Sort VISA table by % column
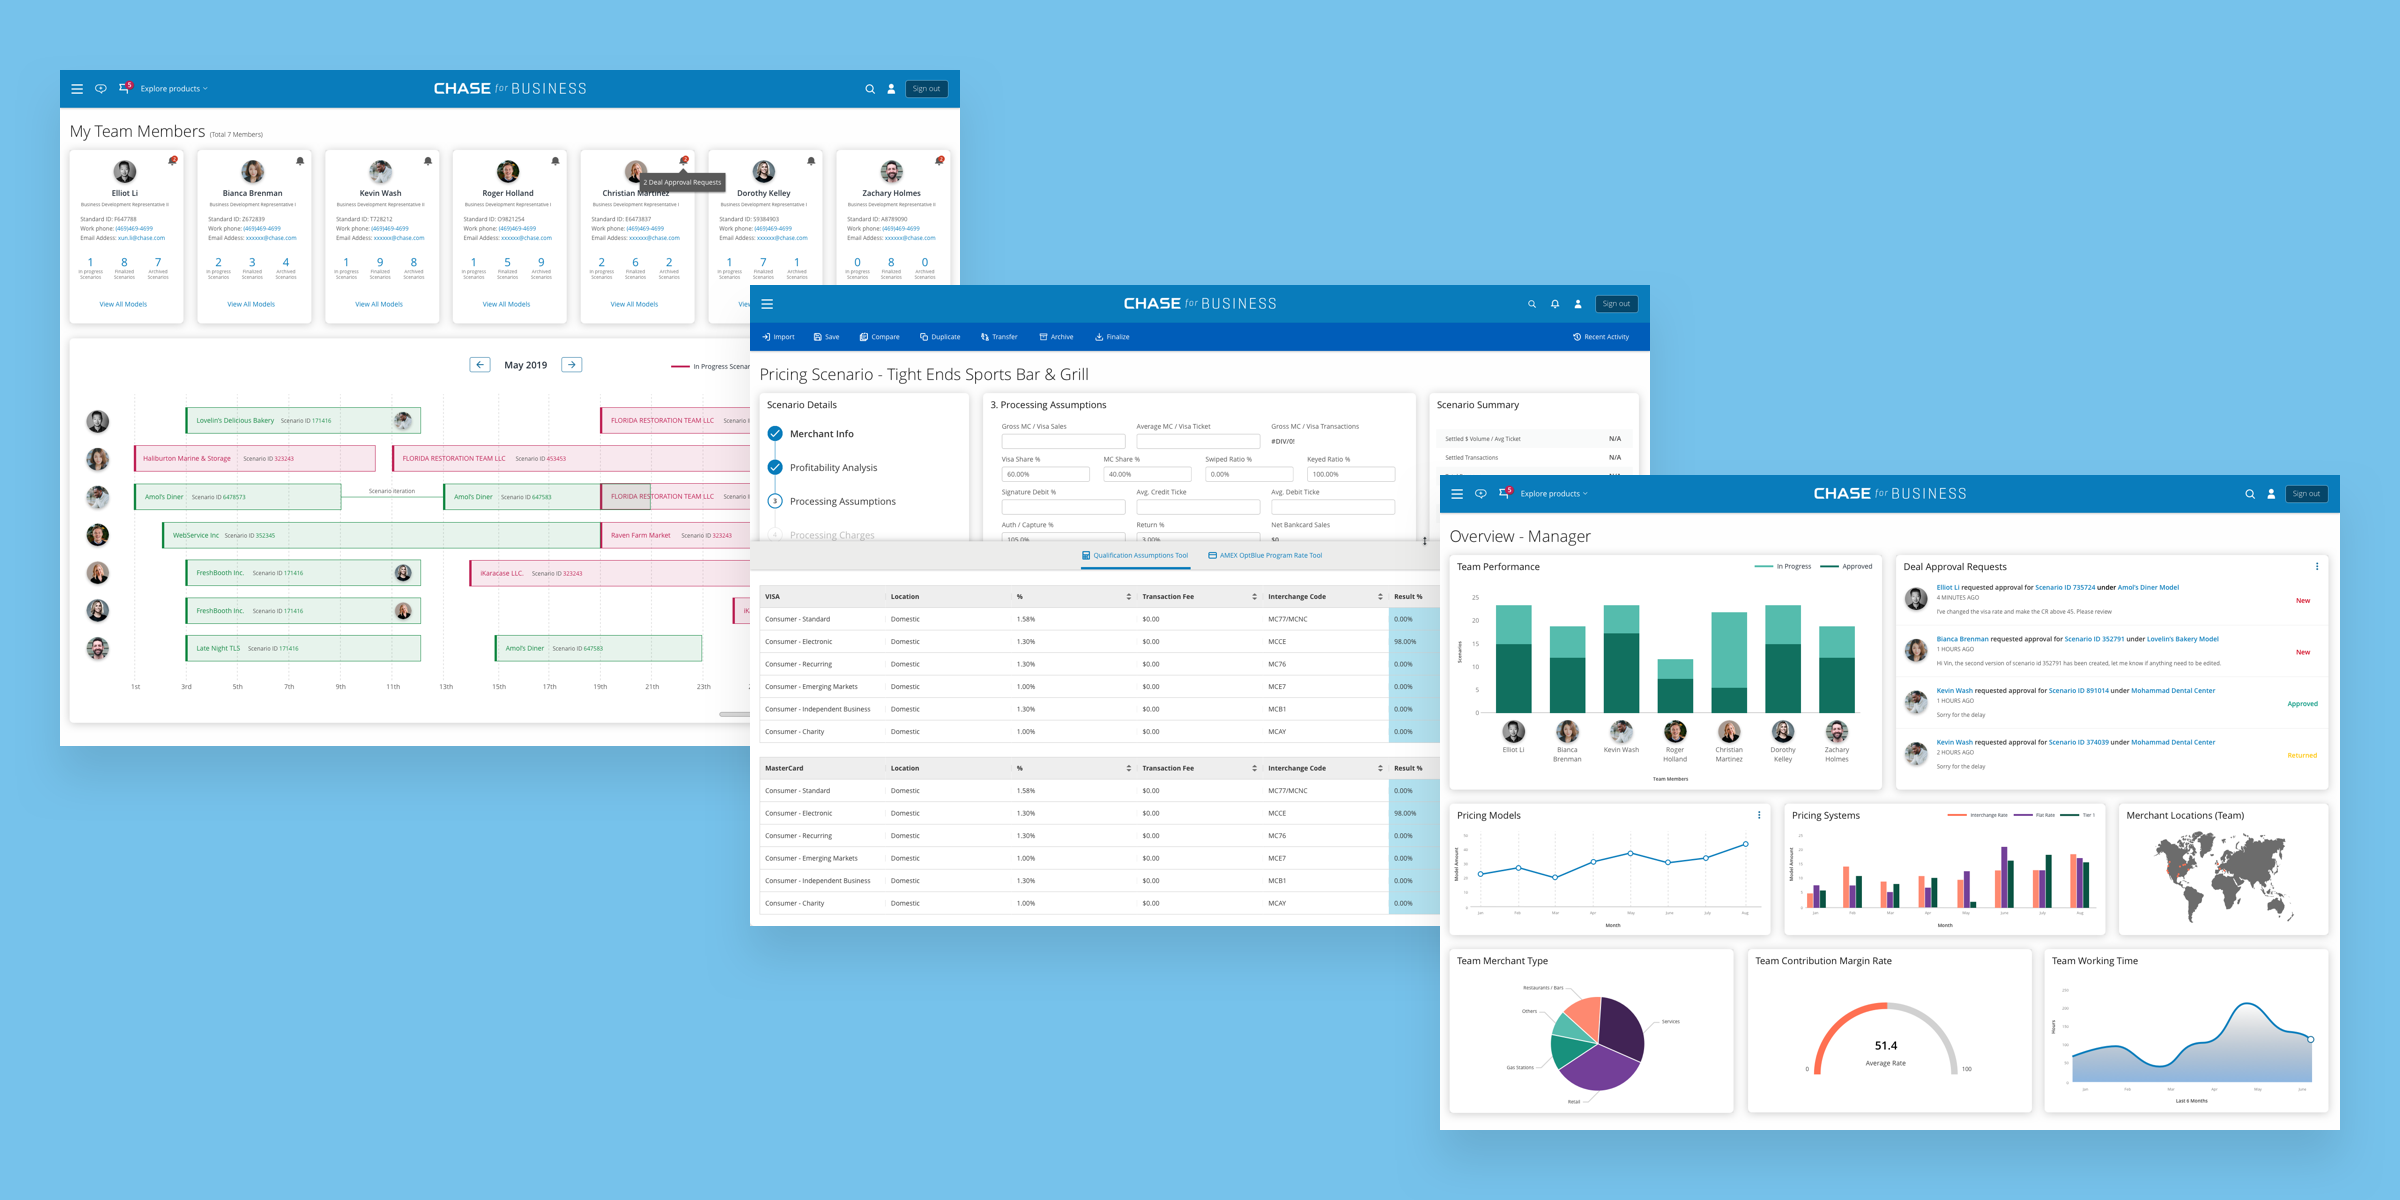The width and height of the screenshot is (2400, 1200). pos(1129,597)
